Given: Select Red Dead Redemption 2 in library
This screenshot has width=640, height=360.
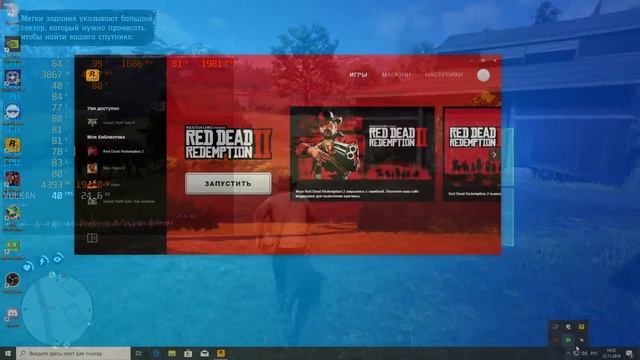Looking at the screenshot, I should 116,151.
